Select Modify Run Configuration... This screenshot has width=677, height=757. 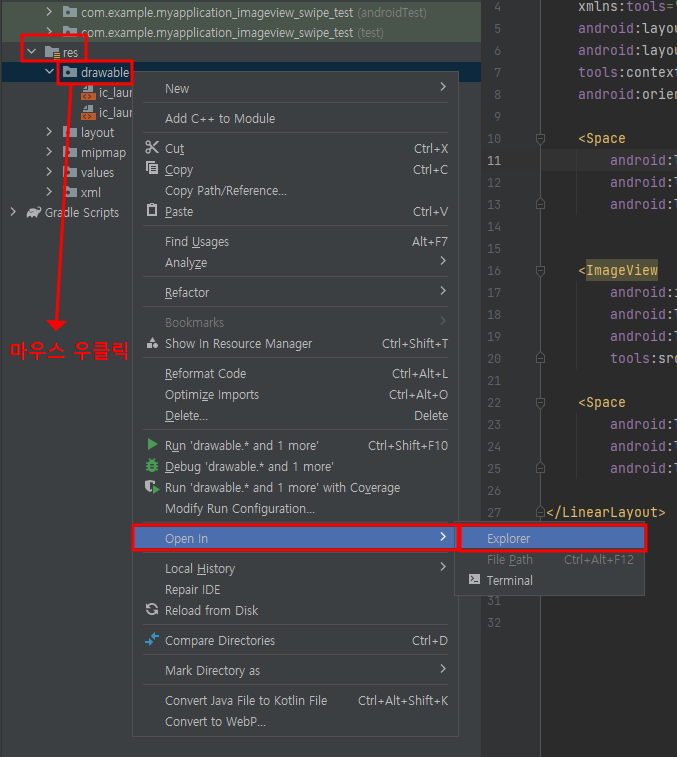[x=296, y=508]
